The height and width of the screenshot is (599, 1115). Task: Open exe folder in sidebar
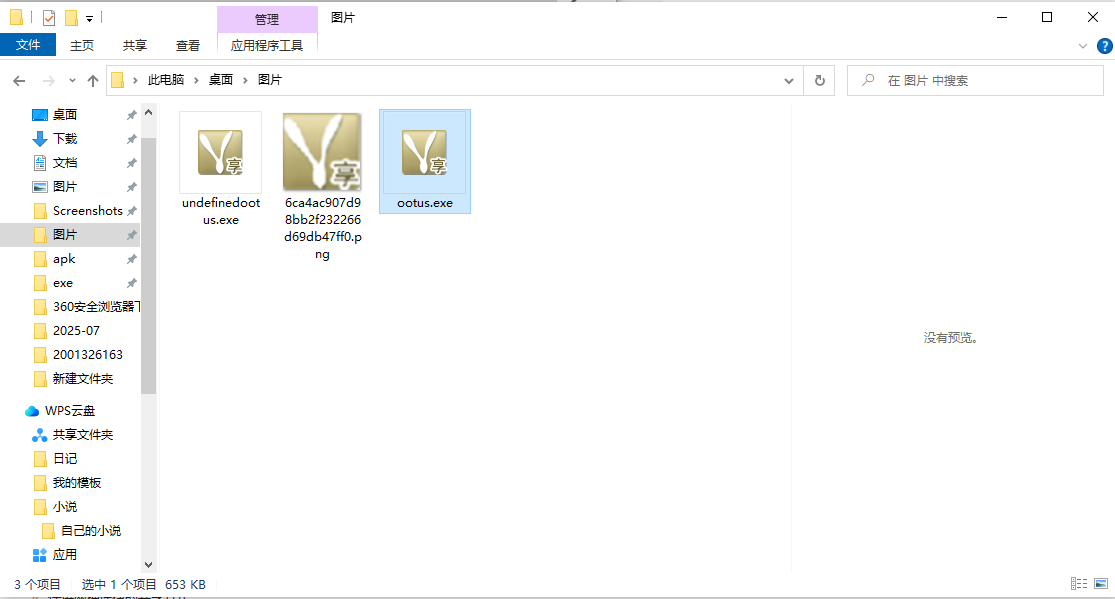pyautogui.click(x=63, y=283)
